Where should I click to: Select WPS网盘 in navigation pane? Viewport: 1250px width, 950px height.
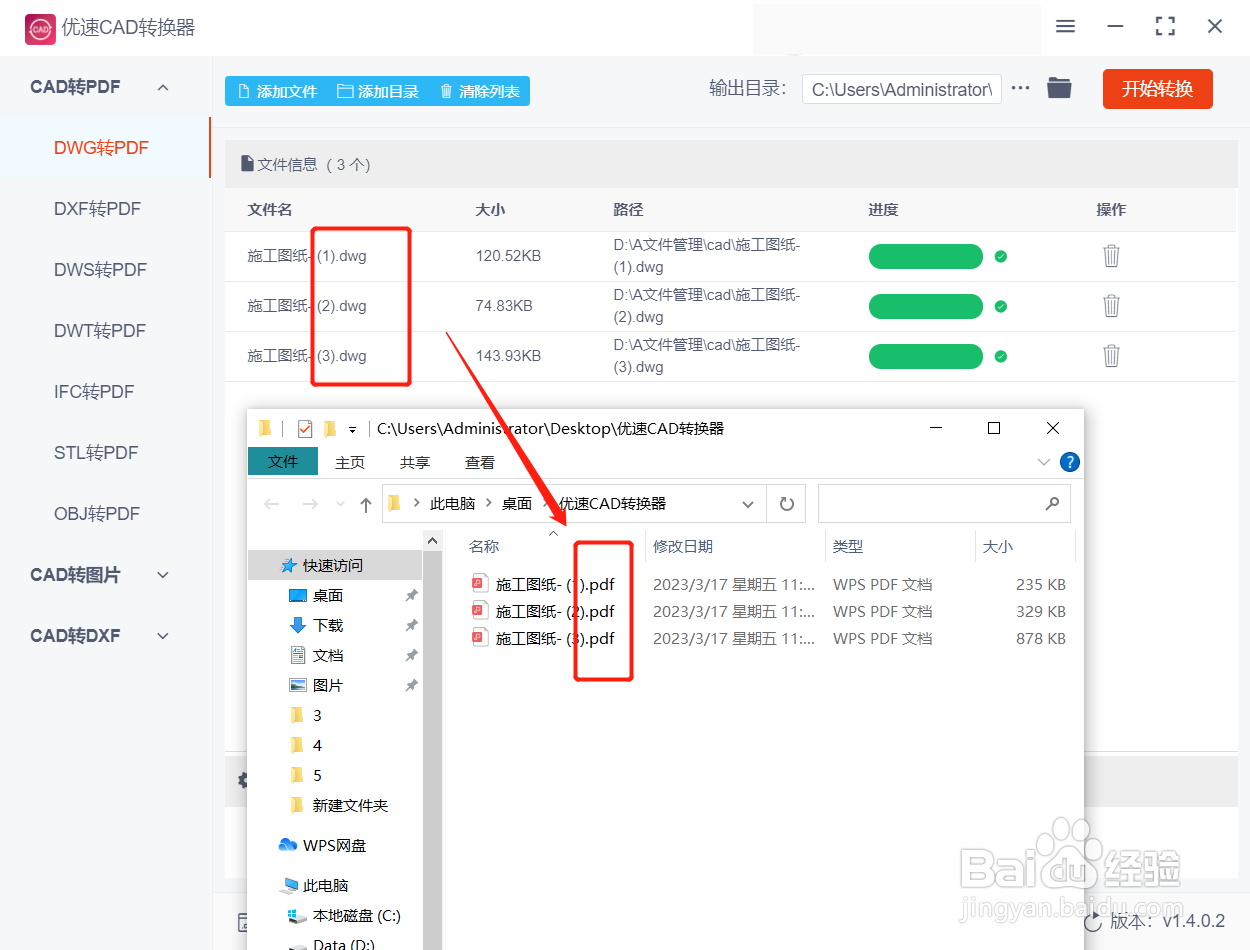point(334,845)
